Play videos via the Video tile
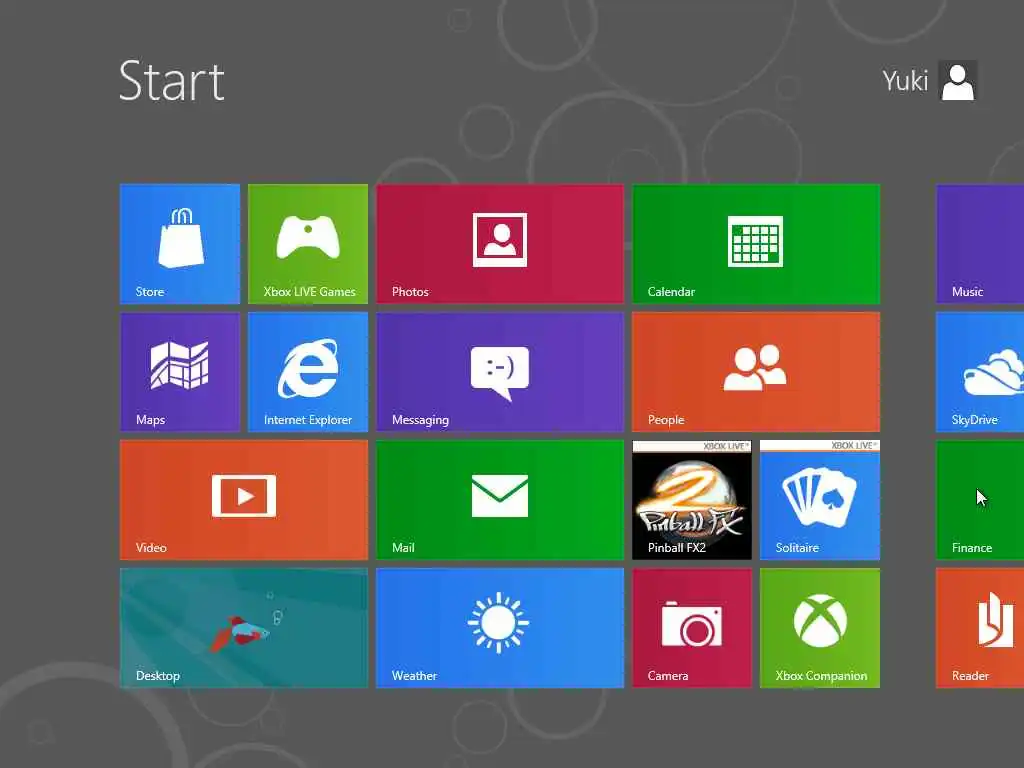 click(244, 500)
